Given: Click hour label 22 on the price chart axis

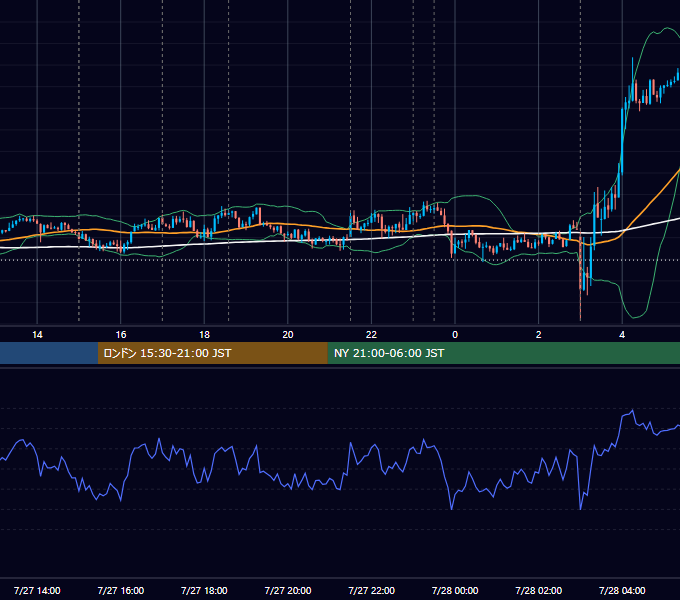Looking at the screenshot, I should (371, 335).
